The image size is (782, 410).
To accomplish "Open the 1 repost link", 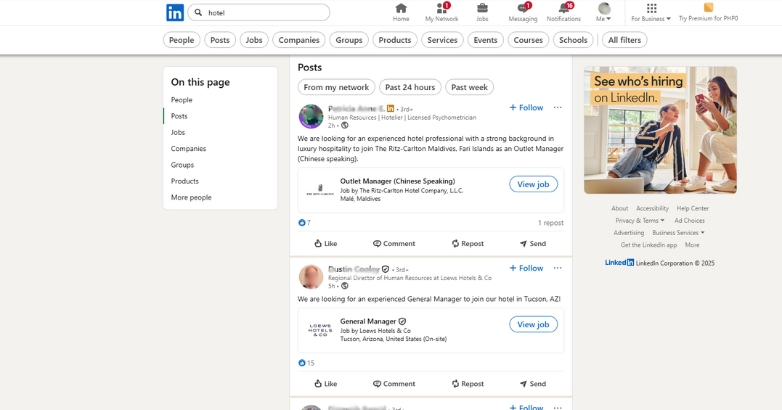I will (x=551, y=223).
